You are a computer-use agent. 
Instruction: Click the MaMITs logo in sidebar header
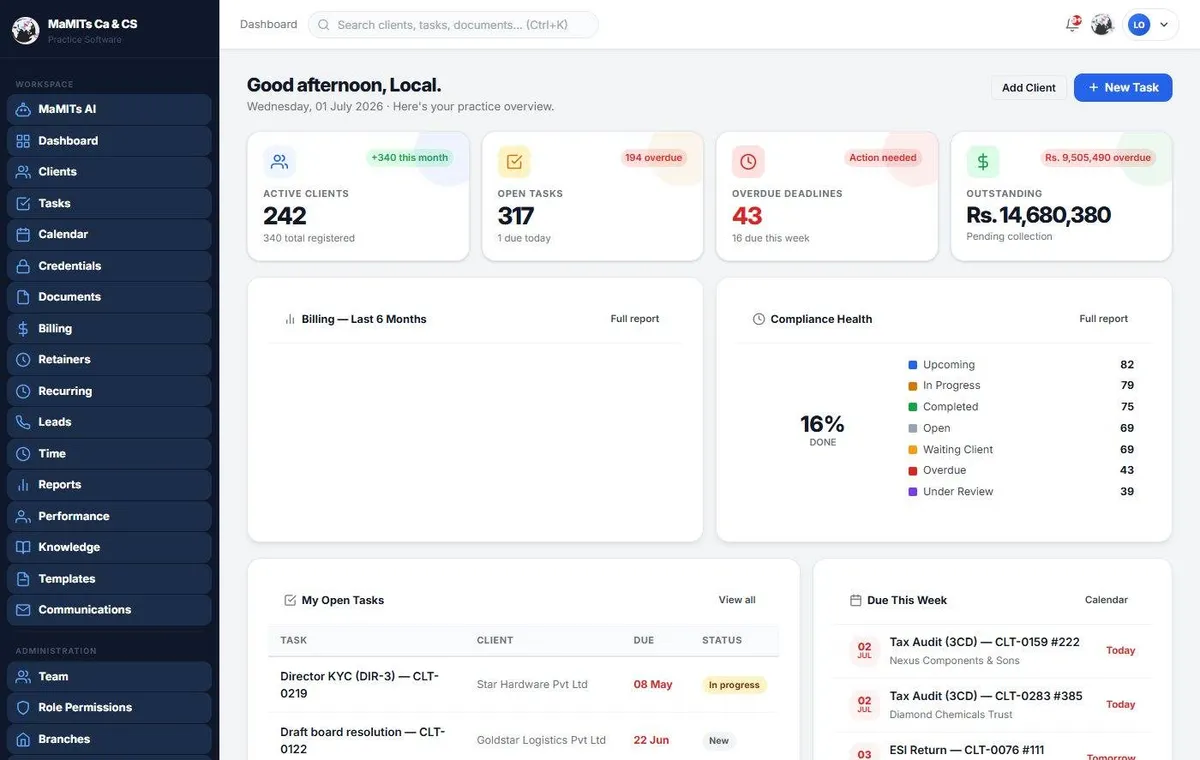point(26,30)
